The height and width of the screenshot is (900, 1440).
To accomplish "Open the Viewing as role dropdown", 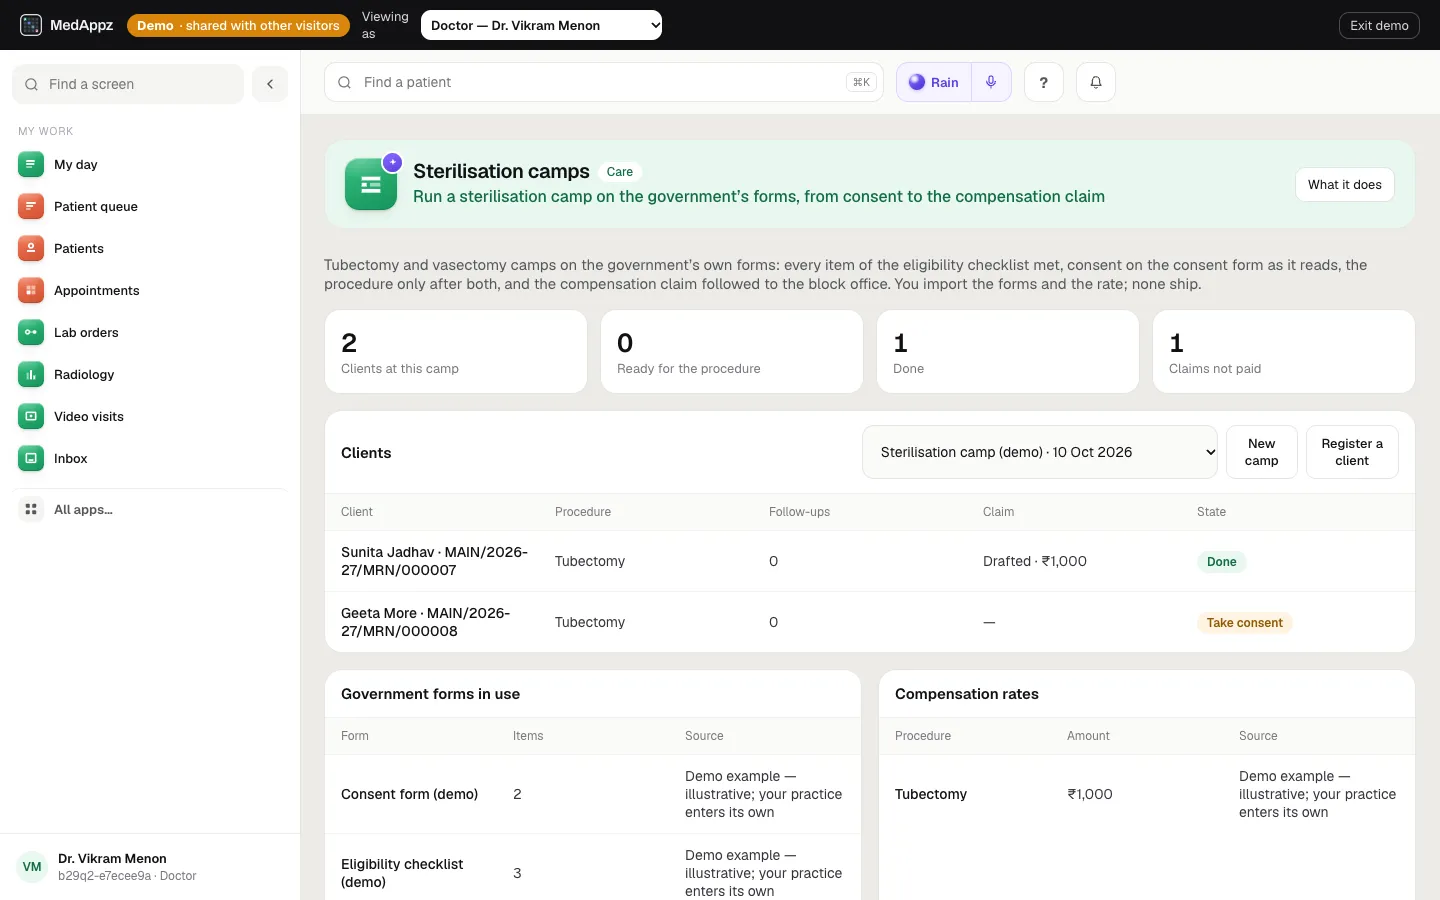I will click(x=542, y=25).
